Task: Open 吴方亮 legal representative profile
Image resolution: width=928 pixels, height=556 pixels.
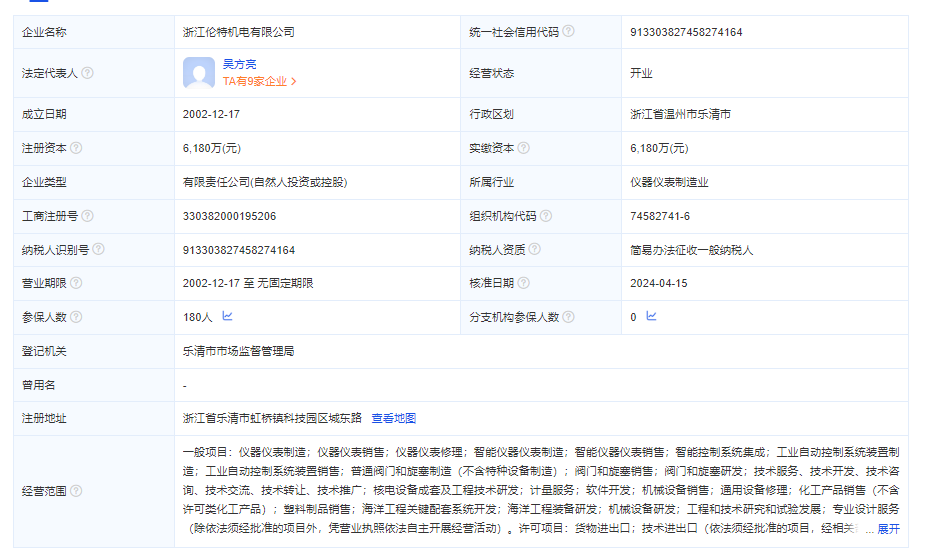Action: pyautogui.click(x=239, y=64)
